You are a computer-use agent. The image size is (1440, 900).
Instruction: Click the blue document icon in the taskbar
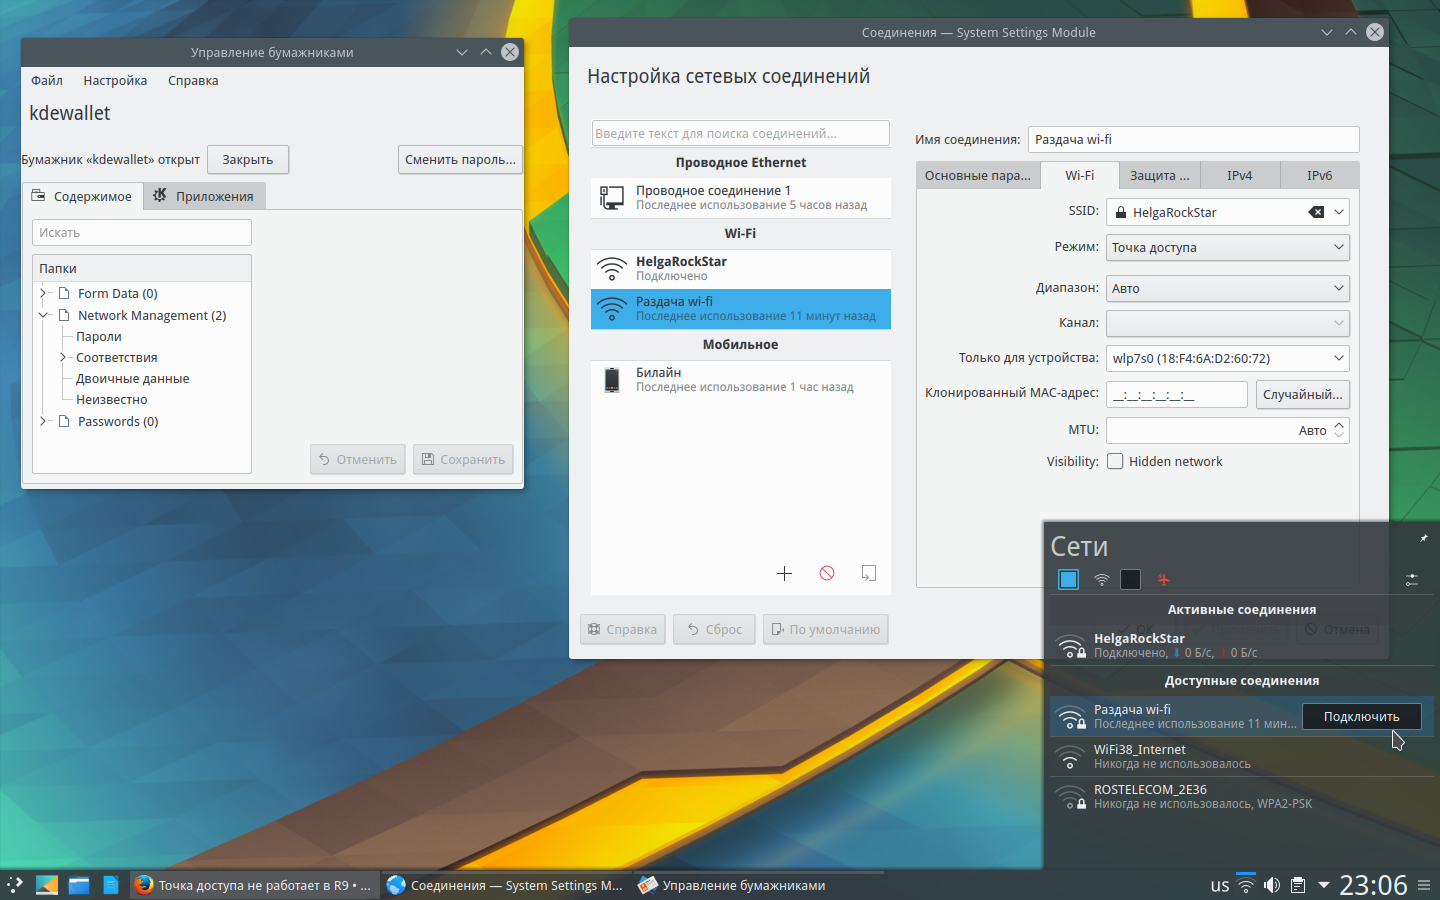coord(111,885)
